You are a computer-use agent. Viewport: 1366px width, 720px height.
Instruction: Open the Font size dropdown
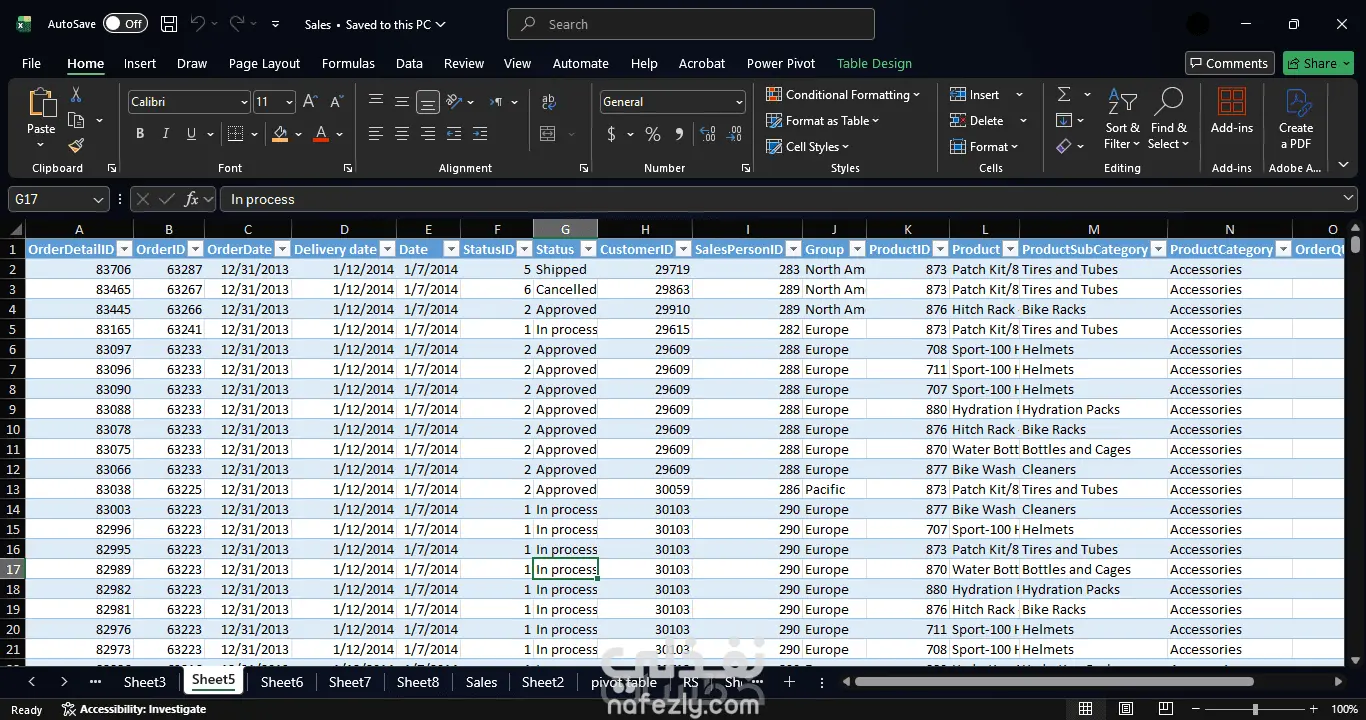[289, 102]
